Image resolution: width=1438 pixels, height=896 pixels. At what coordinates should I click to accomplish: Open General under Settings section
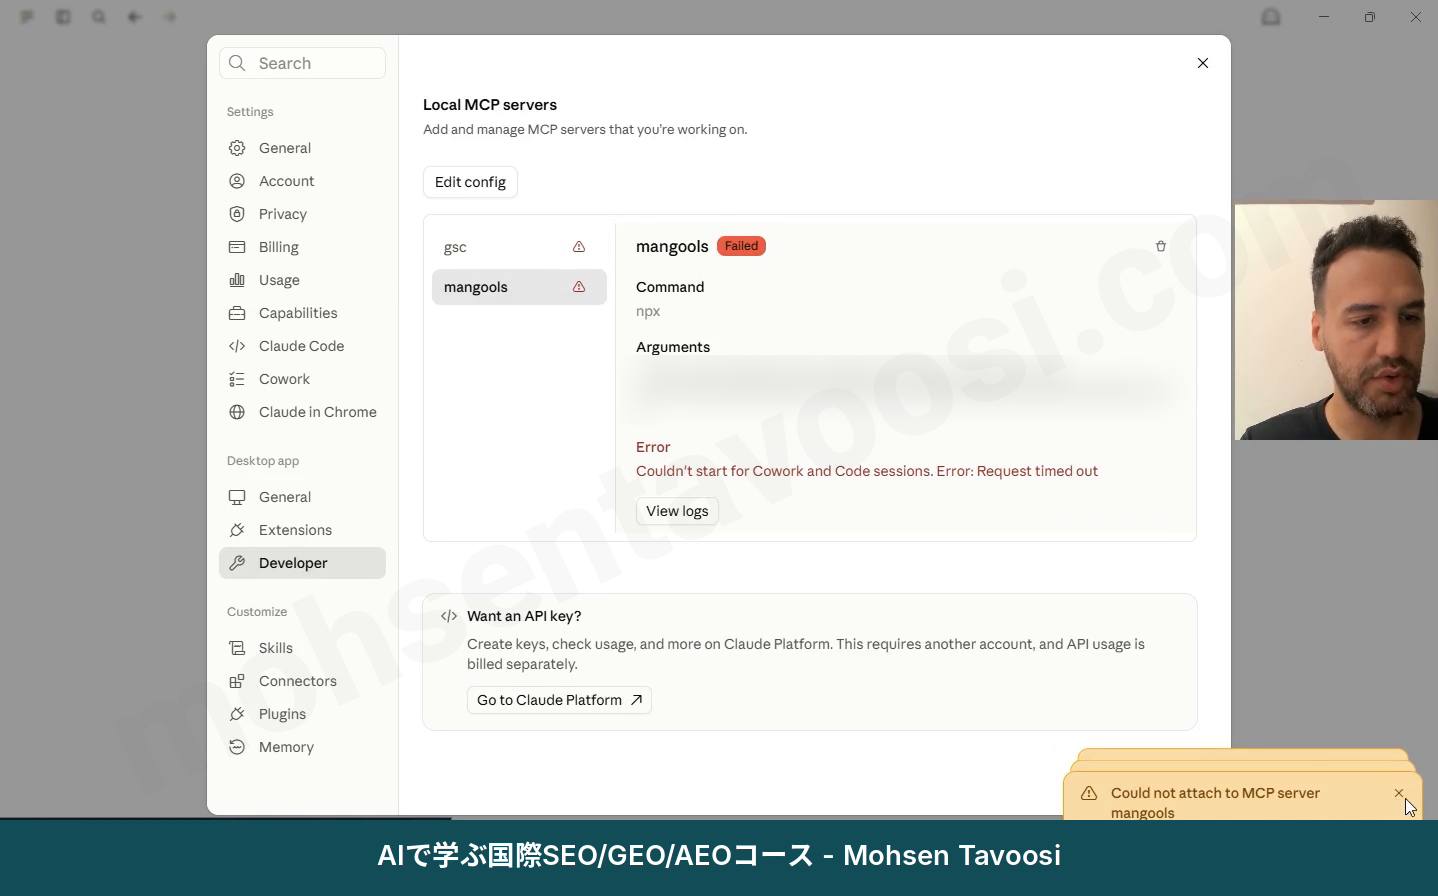pyautogui.click(x=302, y=148)
